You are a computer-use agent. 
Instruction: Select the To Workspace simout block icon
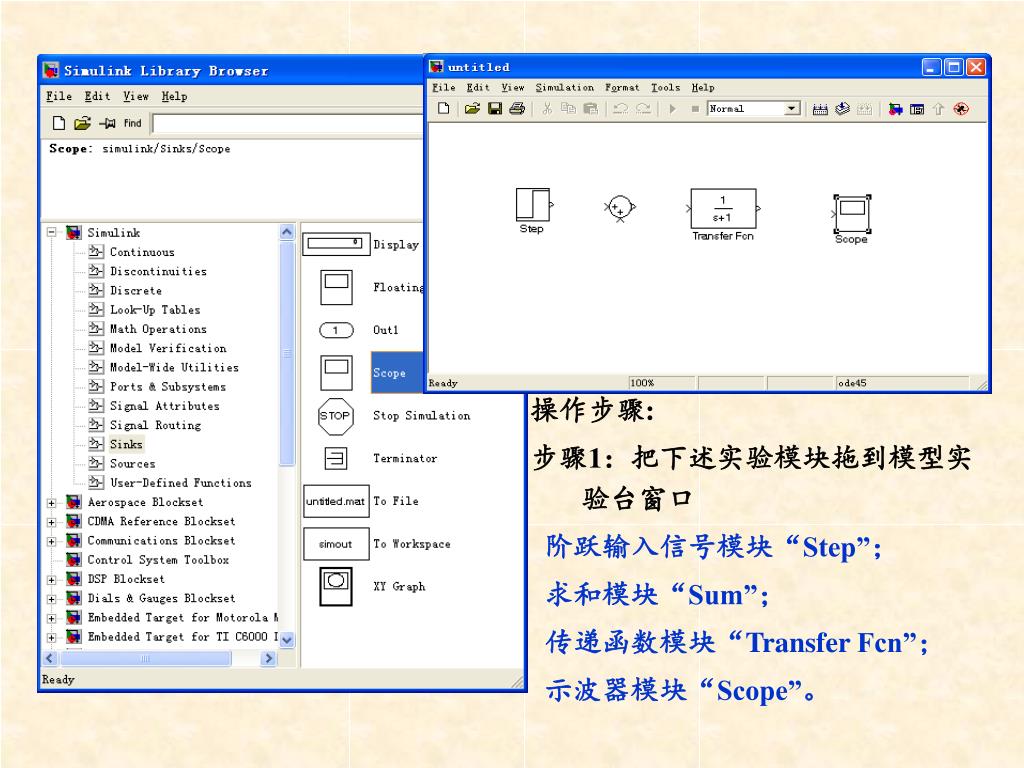(336, 543)
